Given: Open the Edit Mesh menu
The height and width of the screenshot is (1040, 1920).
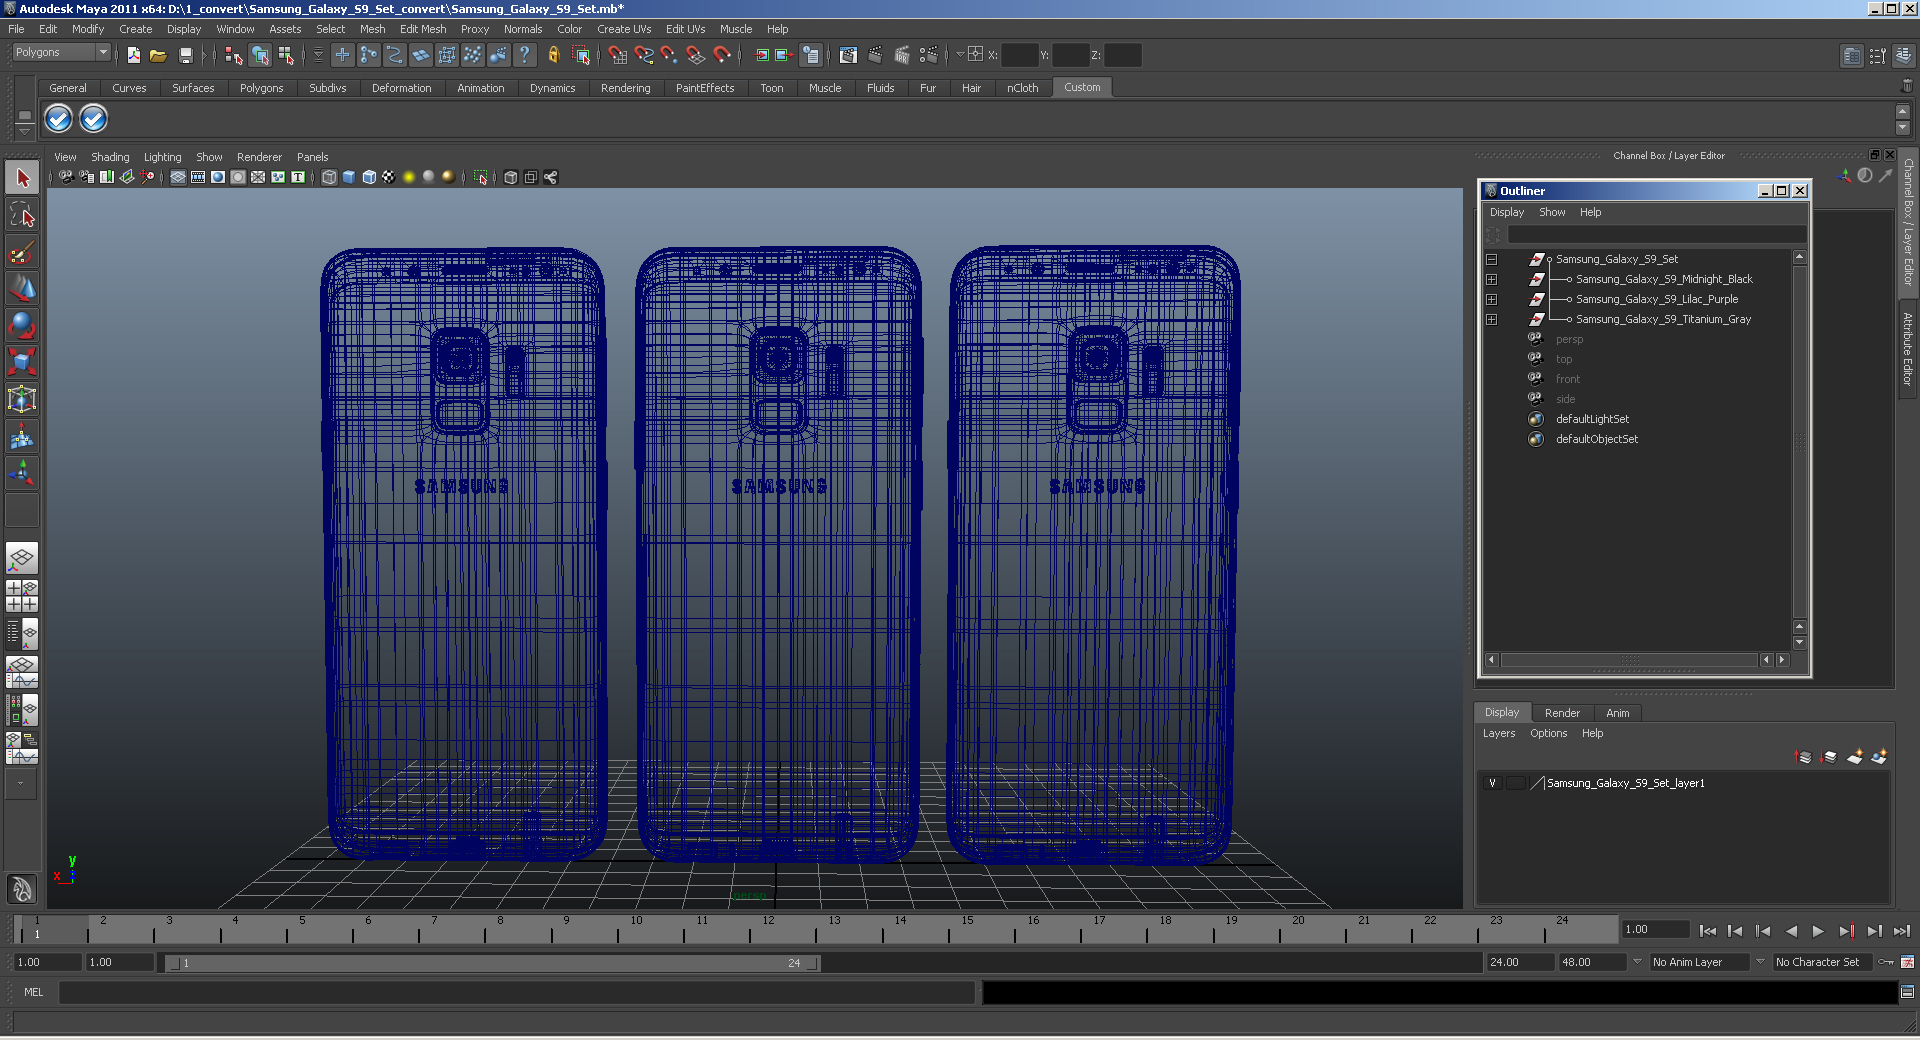Looking at the screenshot, I should pos(423,29).
